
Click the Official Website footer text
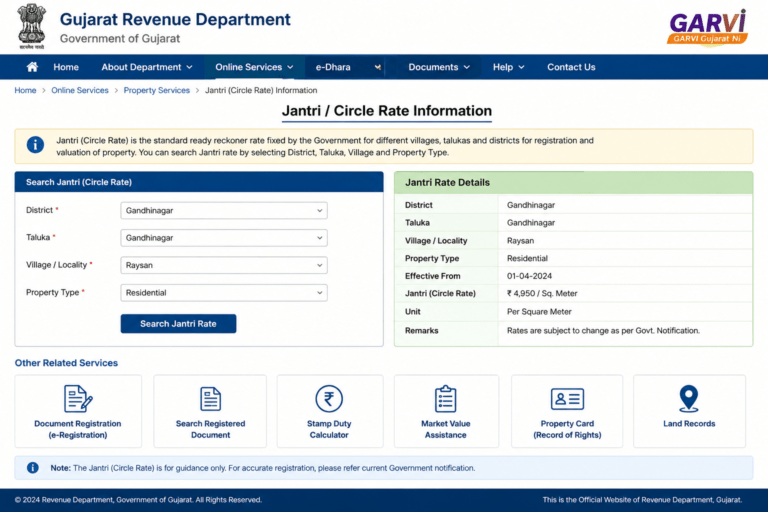coord(642,500)
